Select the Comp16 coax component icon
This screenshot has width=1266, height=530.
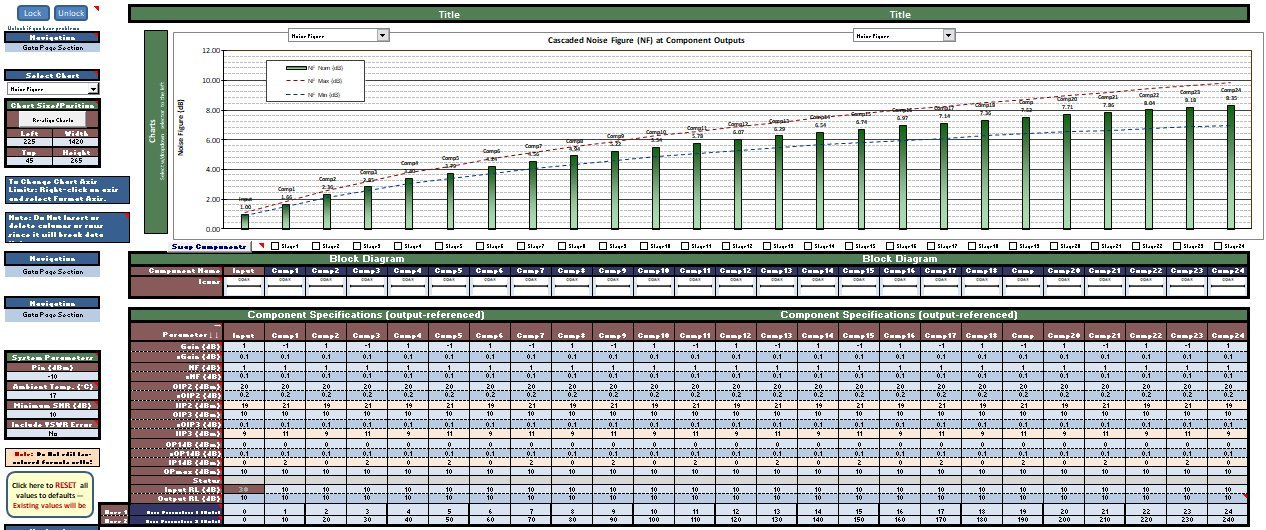coord(901,287)
